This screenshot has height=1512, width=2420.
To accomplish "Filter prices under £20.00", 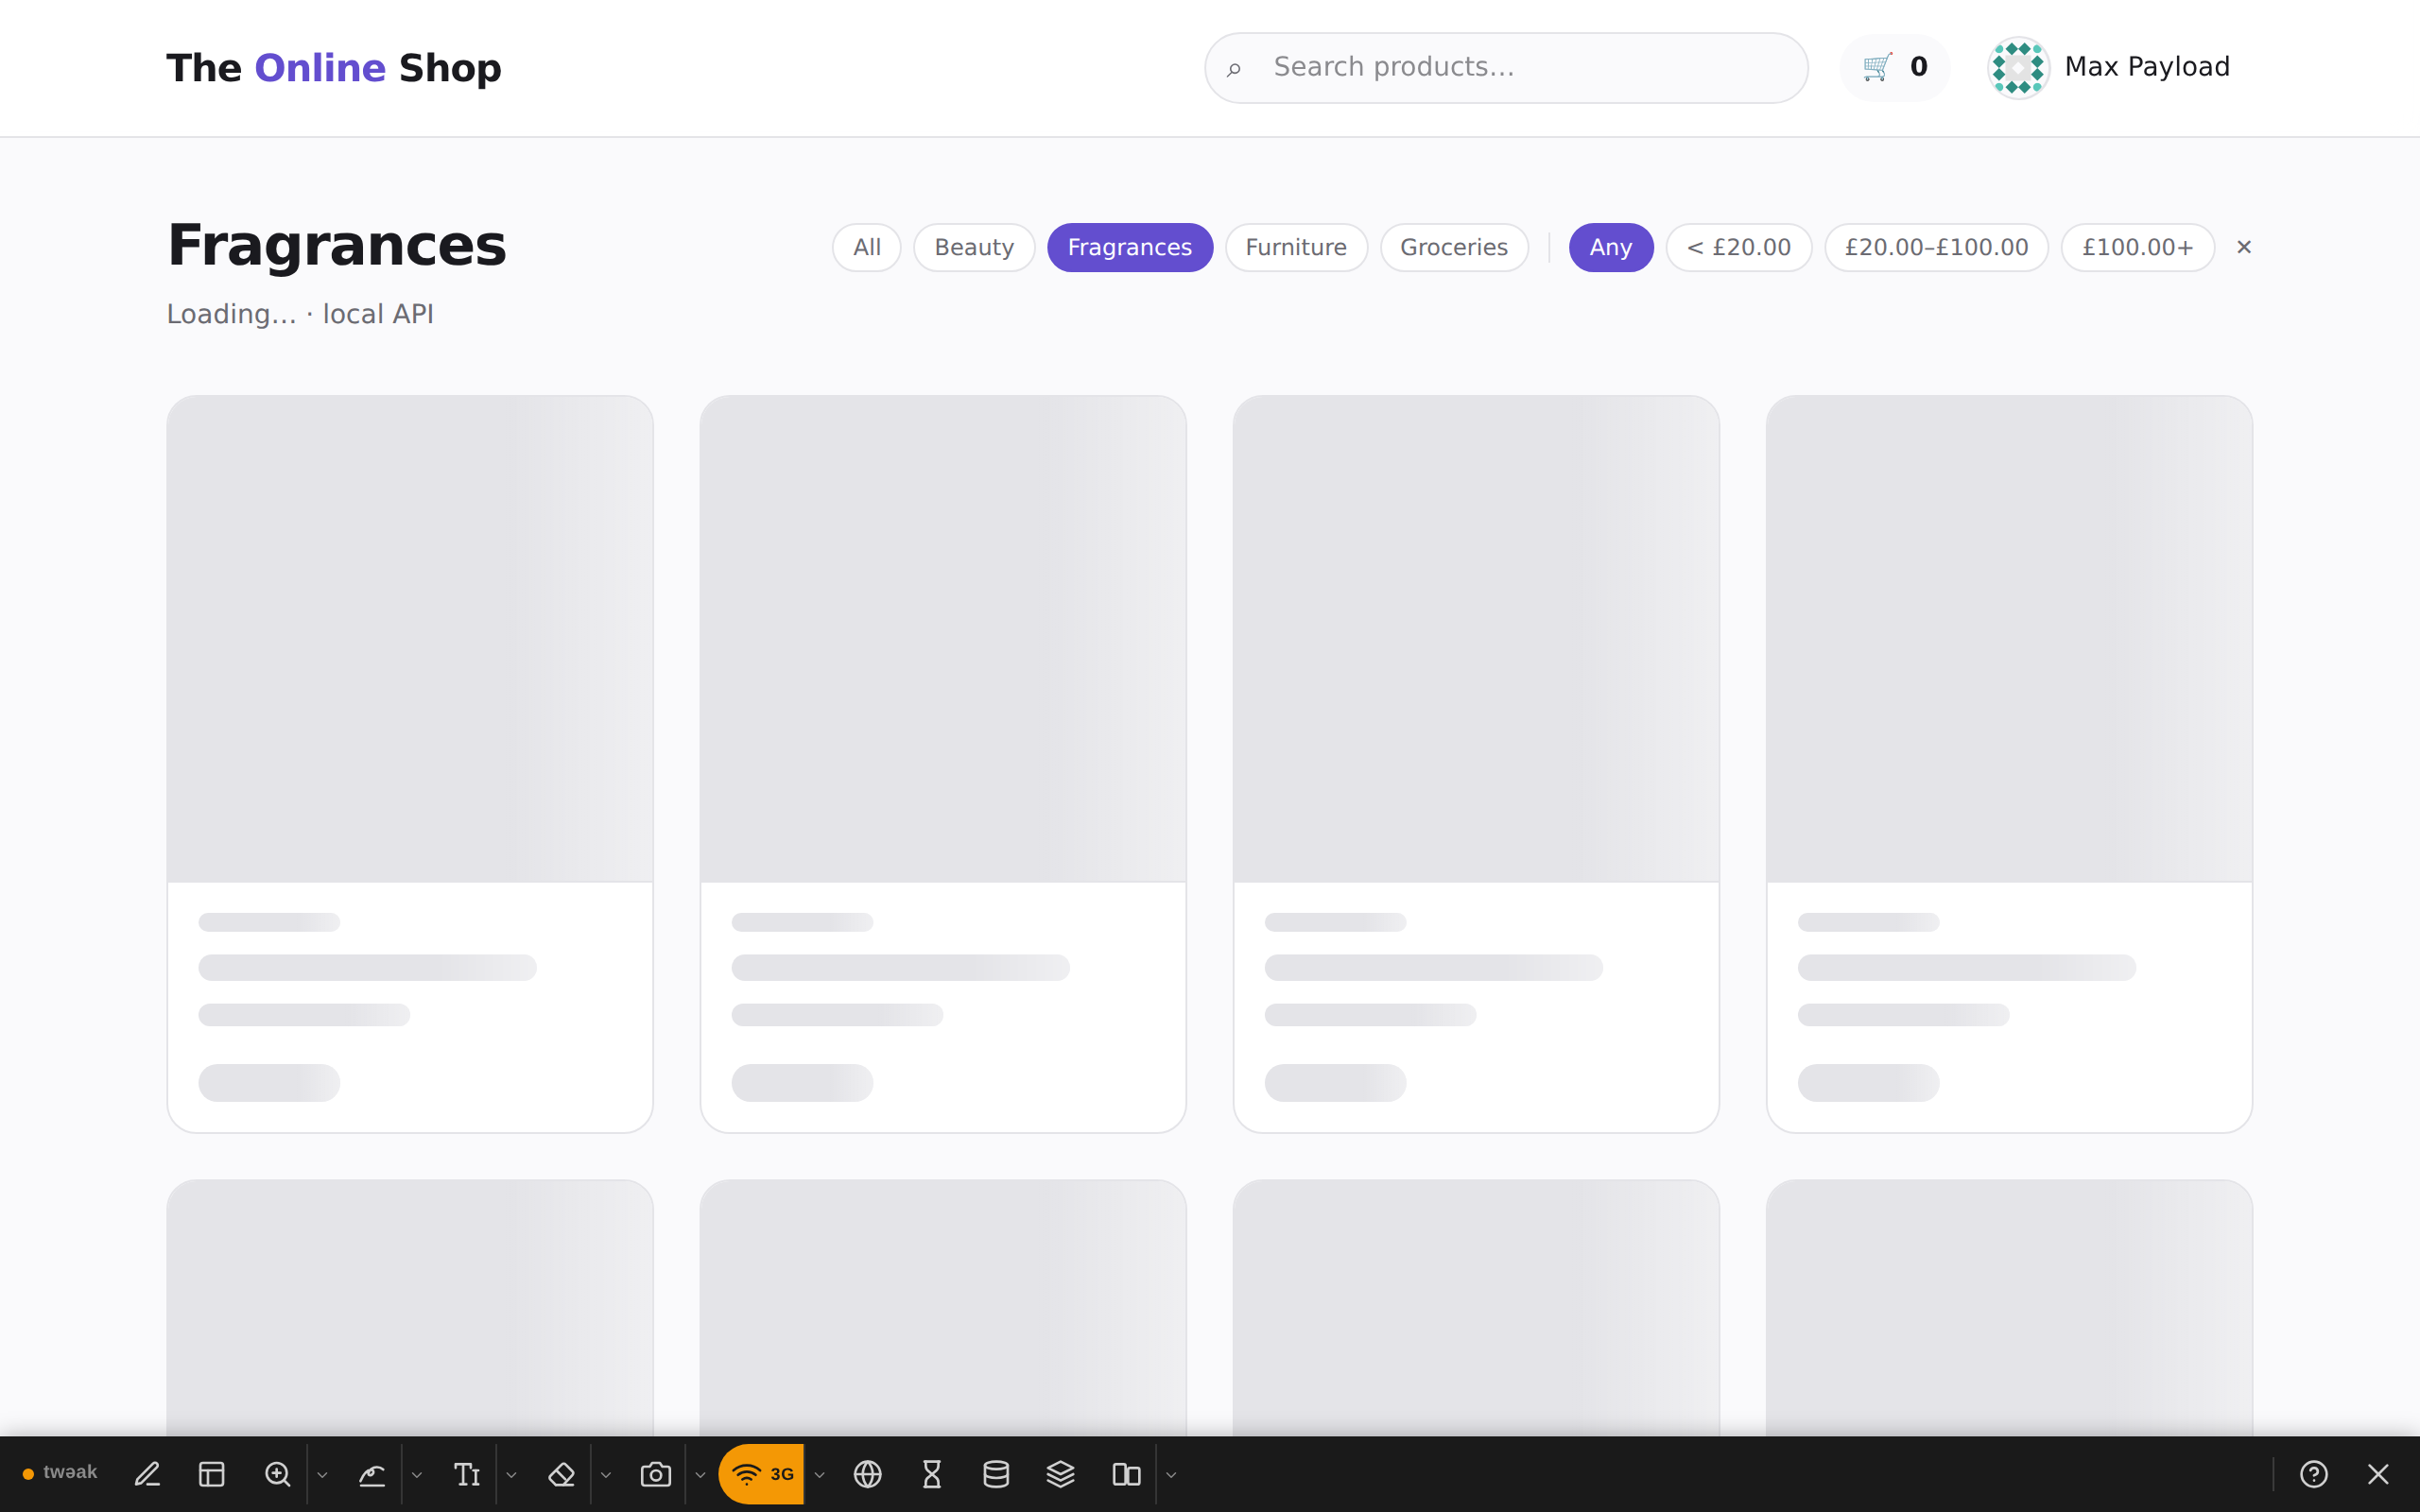I will pyautogui.click(x=1739, y=247).
